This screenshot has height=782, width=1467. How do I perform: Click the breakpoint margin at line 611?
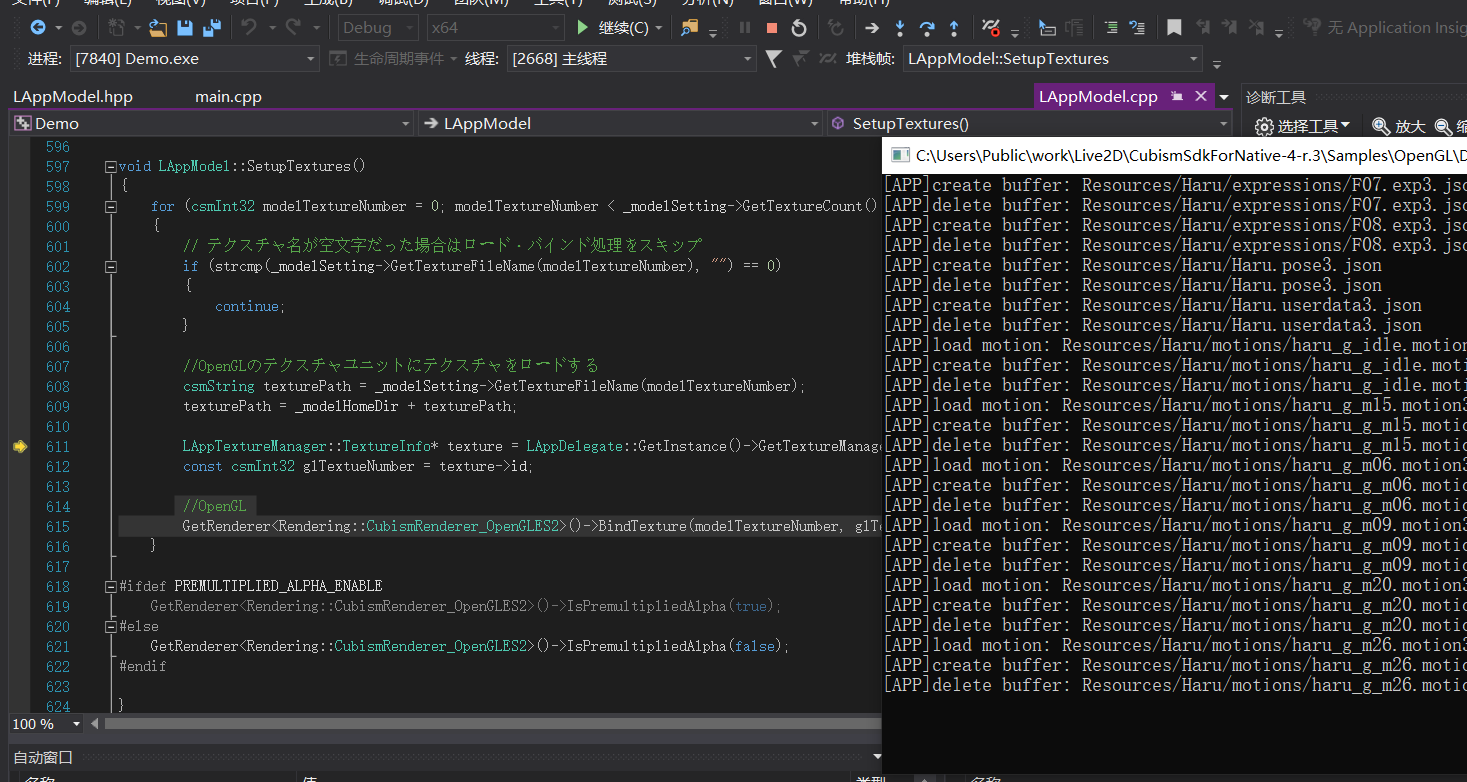pyautogui.click(x=20, y=447)
